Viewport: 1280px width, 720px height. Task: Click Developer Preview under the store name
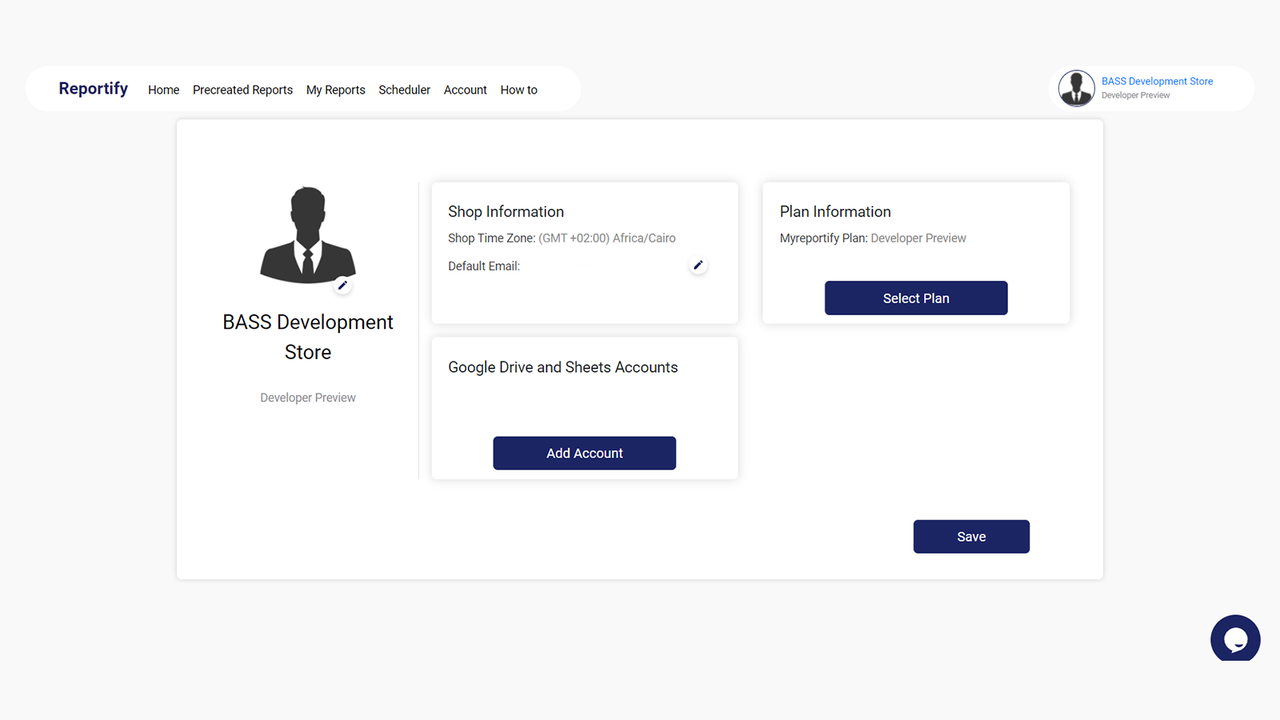[308, 398]
